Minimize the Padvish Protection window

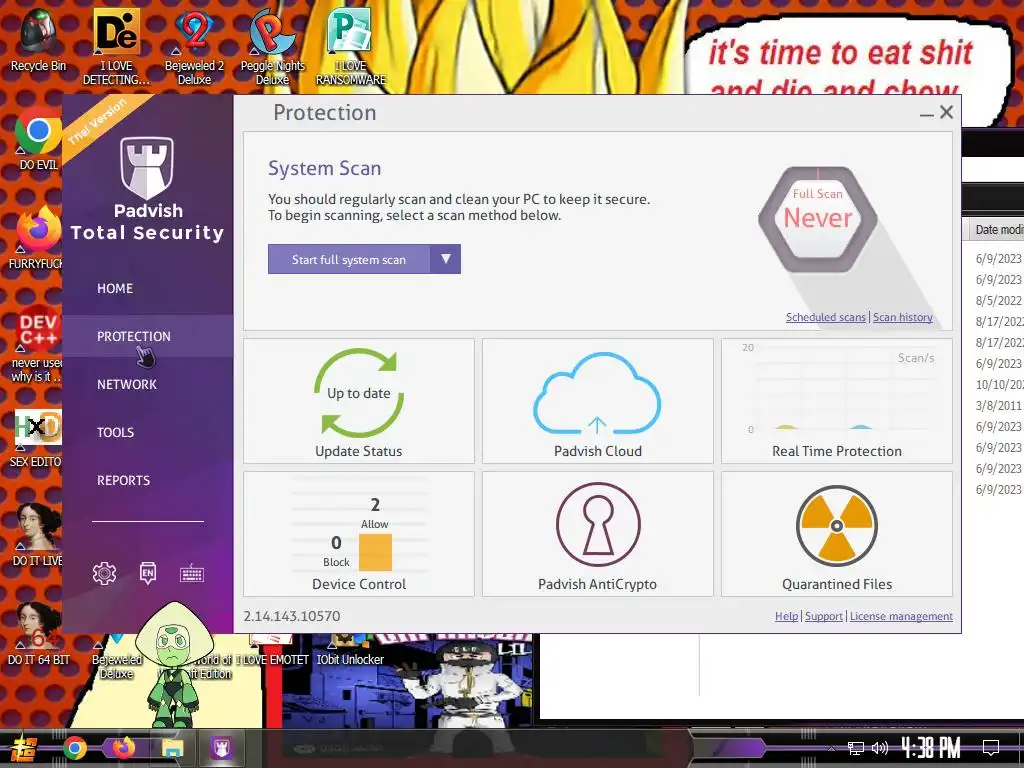[x=926, y=113]
